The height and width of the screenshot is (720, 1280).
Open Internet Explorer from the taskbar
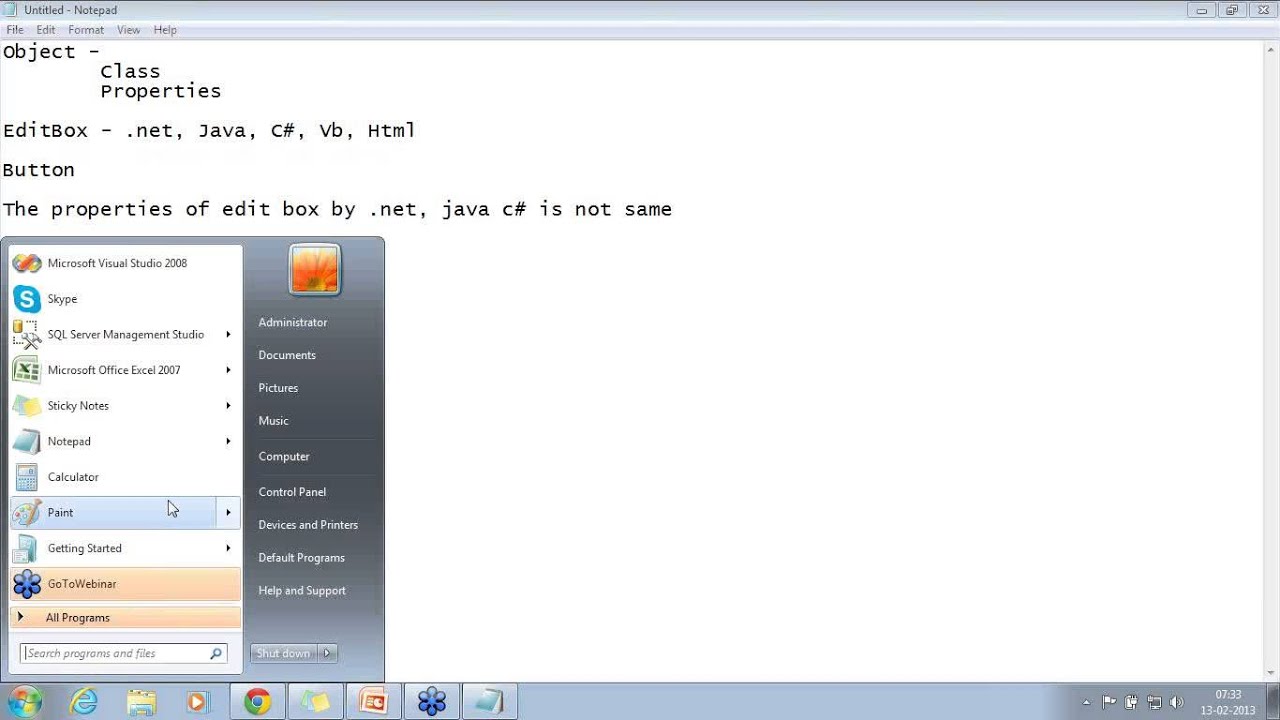coord(84,702)
